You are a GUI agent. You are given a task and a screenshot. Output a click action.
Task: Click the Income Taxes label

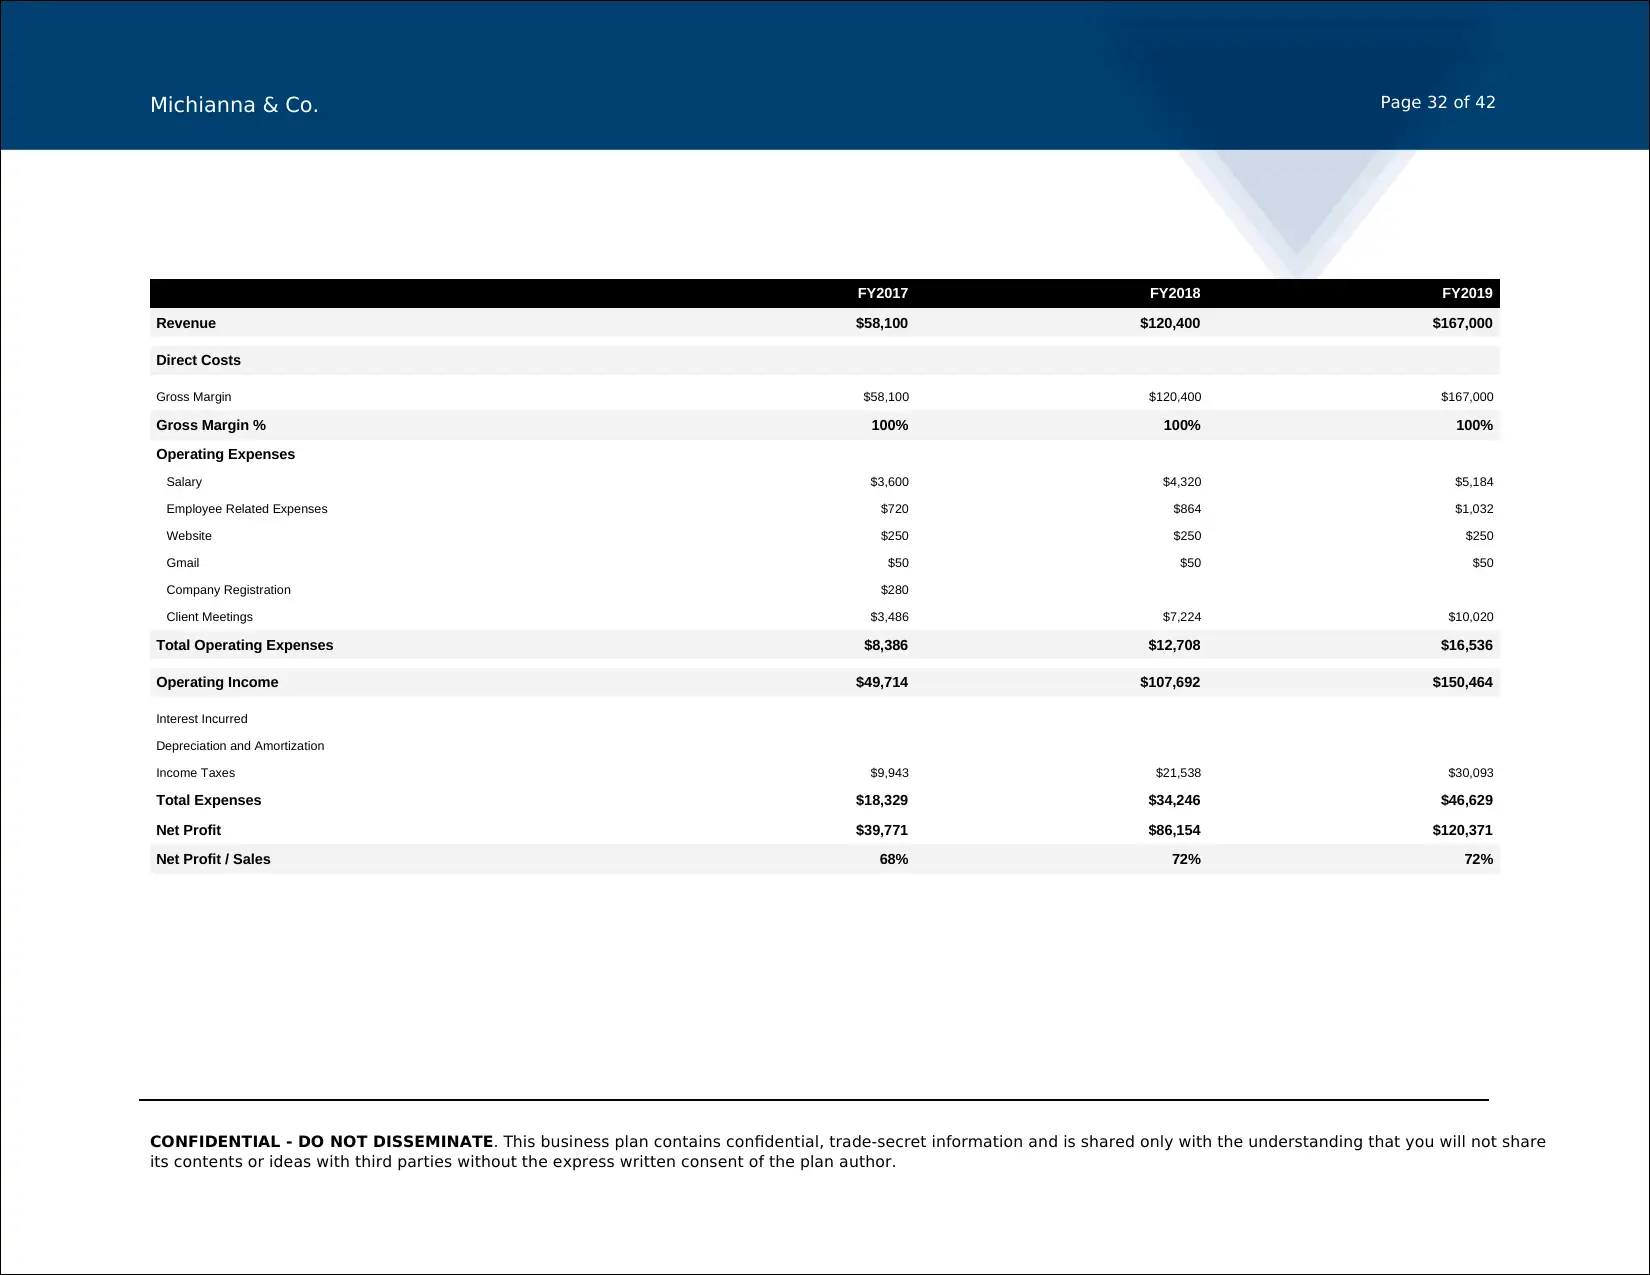(196, 773)
